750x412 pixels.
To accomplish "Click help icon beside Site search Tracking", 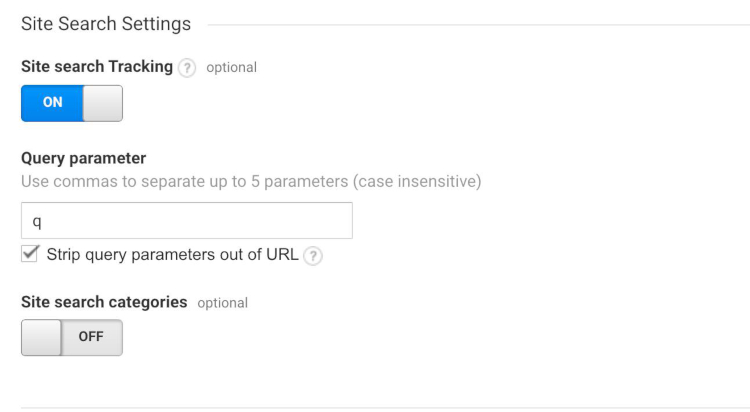I will pos(186,68).
